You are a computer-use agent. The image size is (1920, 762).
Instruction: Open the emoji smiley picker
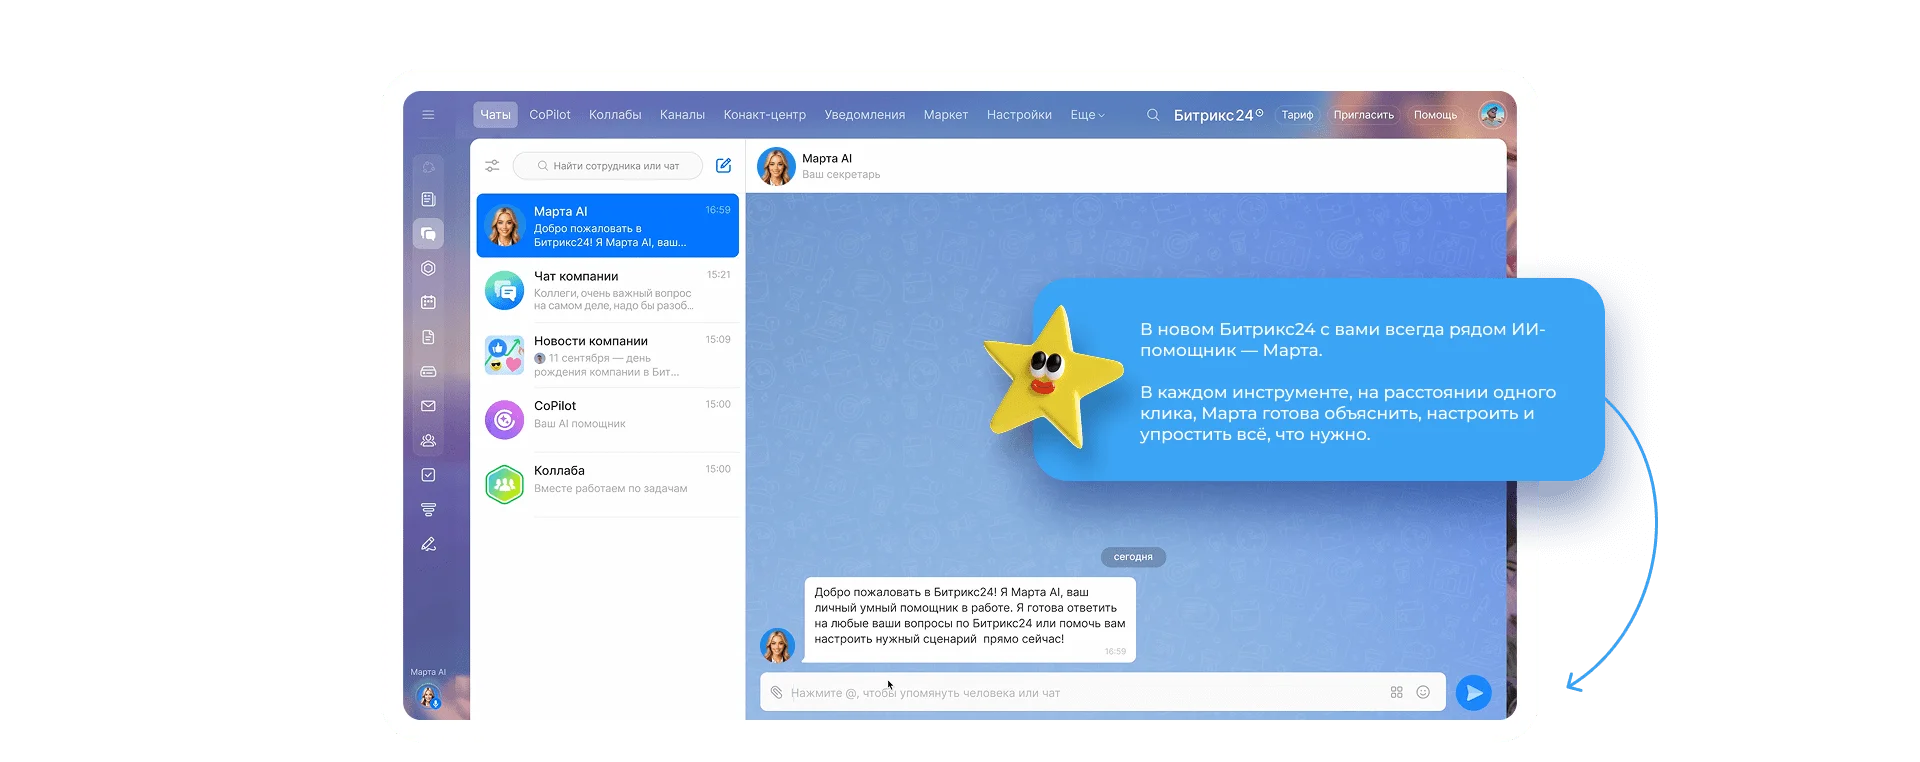pos(1423,692)
